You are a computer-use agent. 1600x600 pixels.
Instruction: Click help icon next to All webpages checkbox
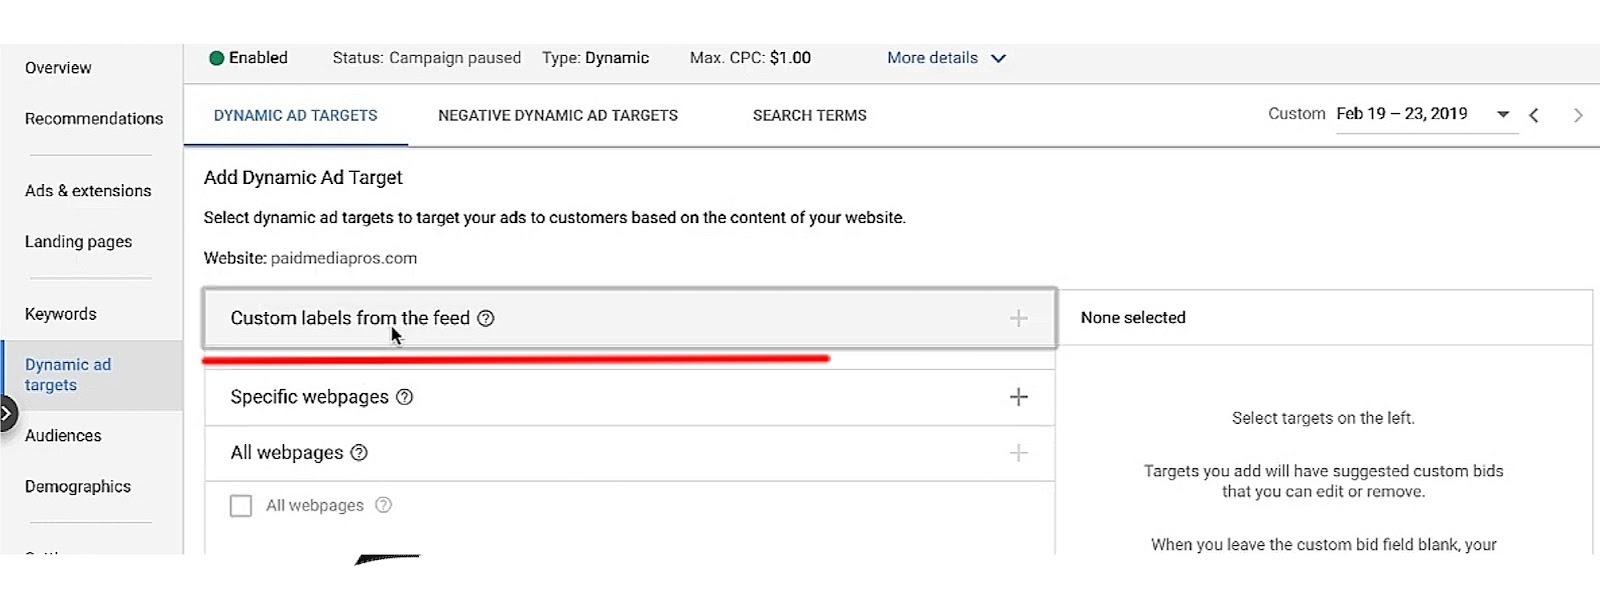click(x=383, y=506)
